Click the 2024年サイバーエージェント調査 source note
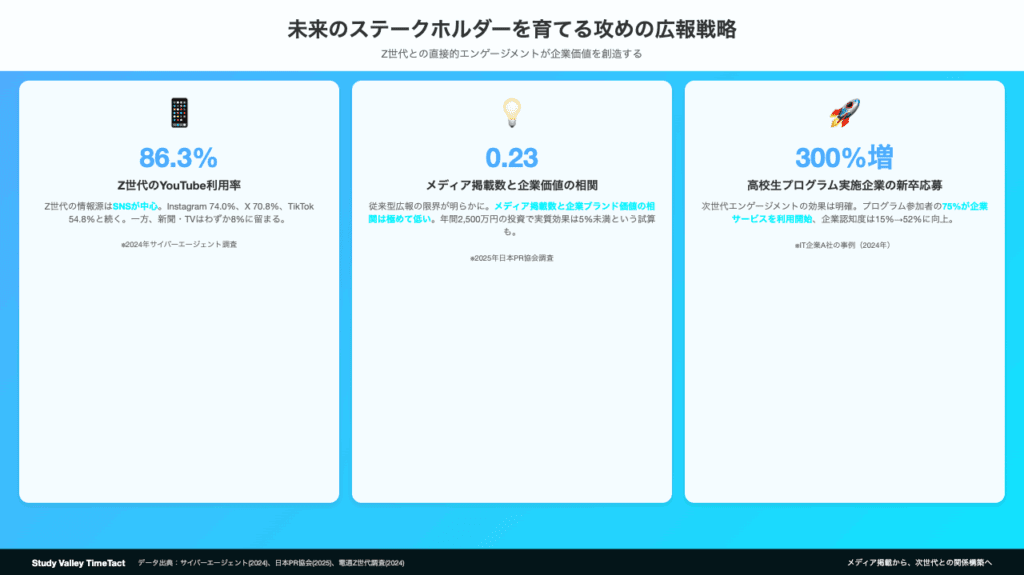Screen dimensions: 1024x575 pos(179,243)
